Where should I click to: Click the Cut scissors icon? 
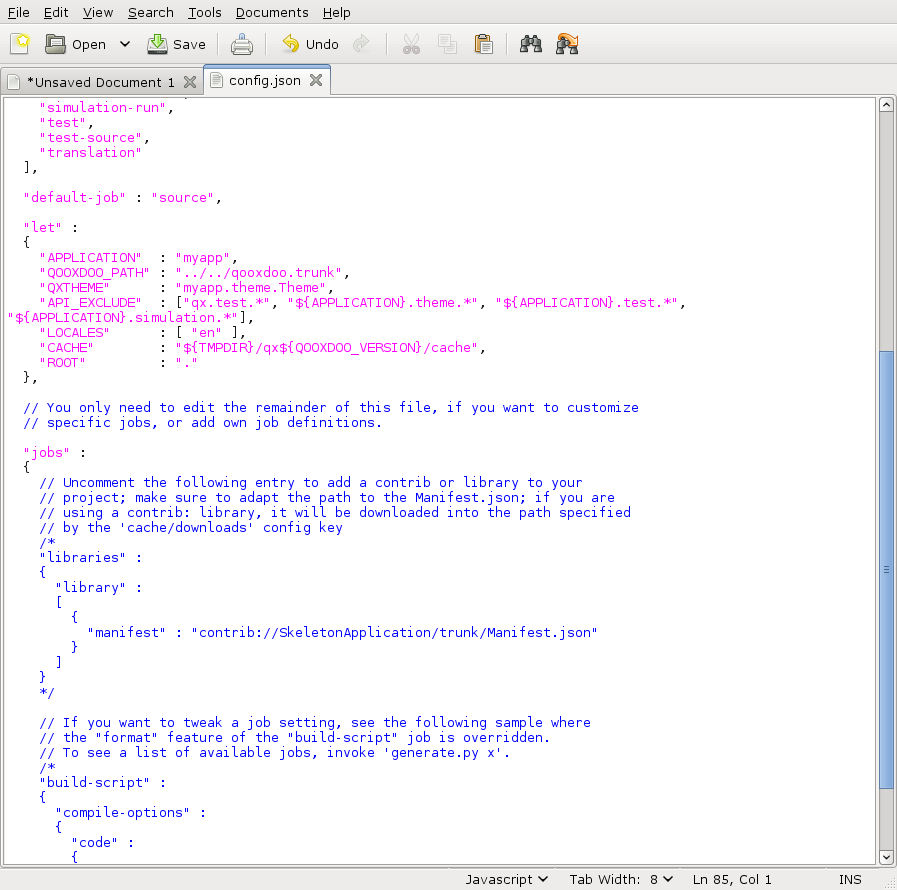point(411,44)
